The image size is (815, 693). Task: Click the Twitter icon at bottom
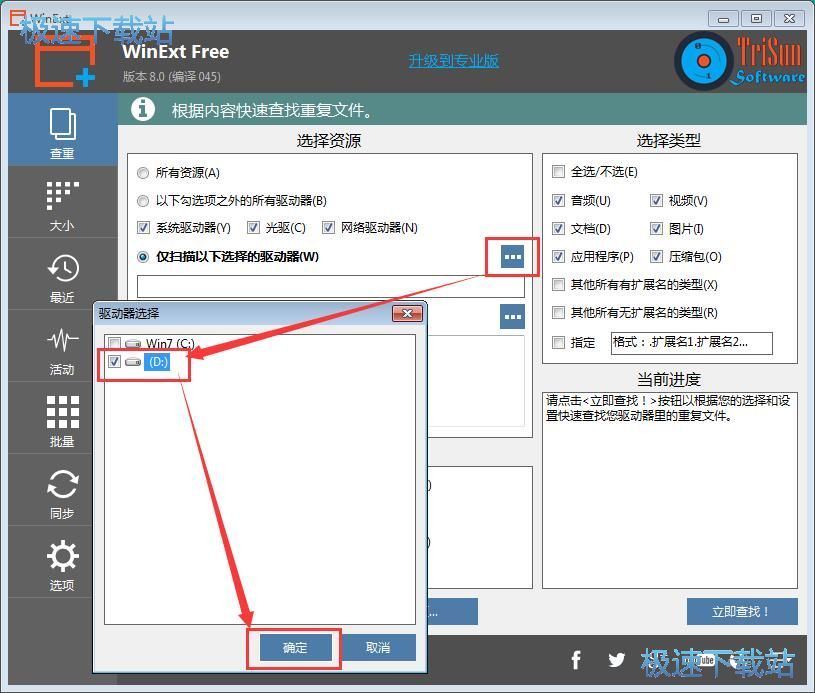[x=617, y=660]
